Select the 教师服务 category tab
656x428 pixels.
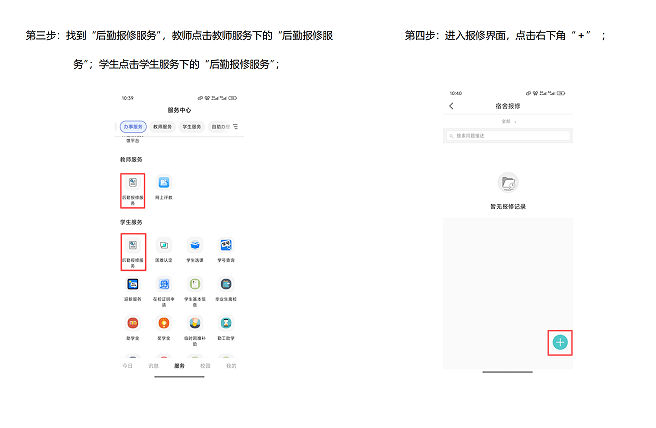pos(162,126)
